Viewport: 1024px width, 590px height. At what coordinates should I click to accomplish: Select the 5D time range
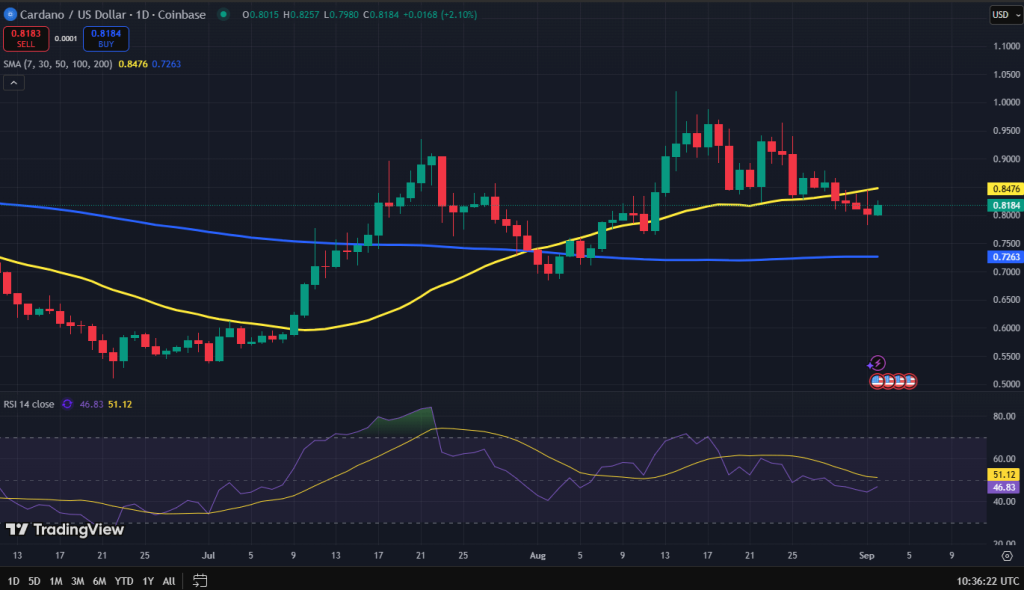[34, 581]
